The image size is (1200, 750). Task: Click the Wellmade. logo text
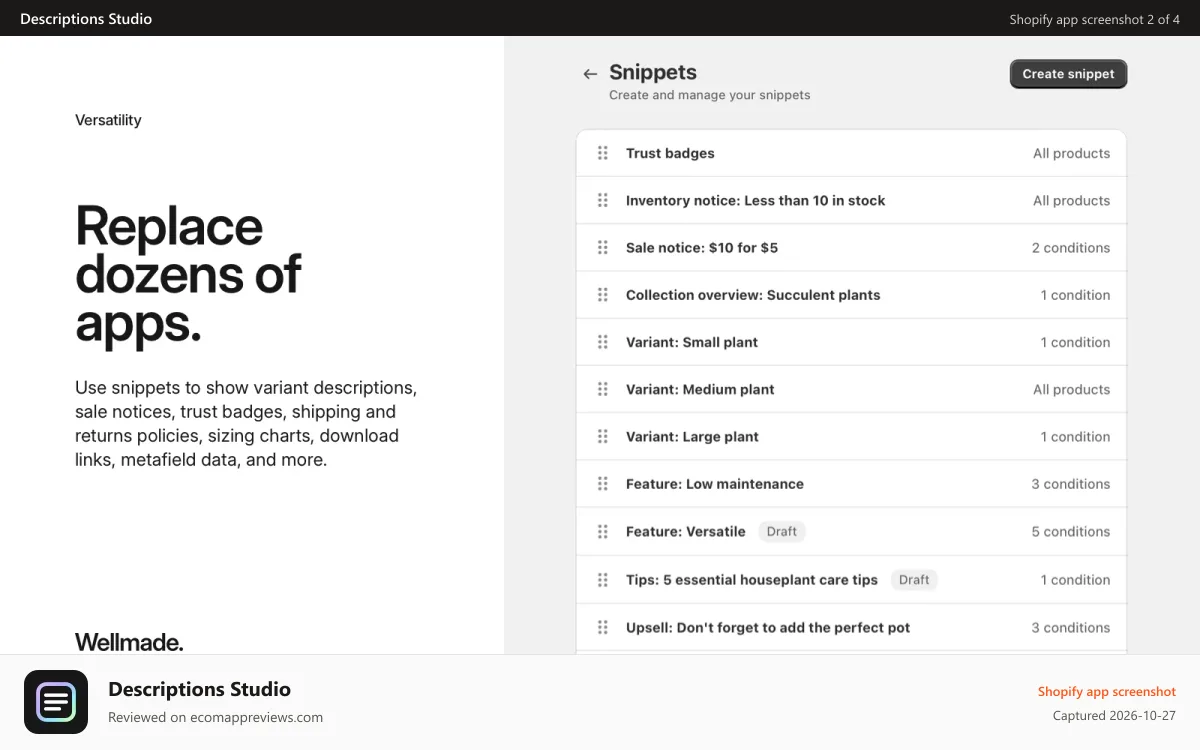pyautogui.click(x=129, y=642)
